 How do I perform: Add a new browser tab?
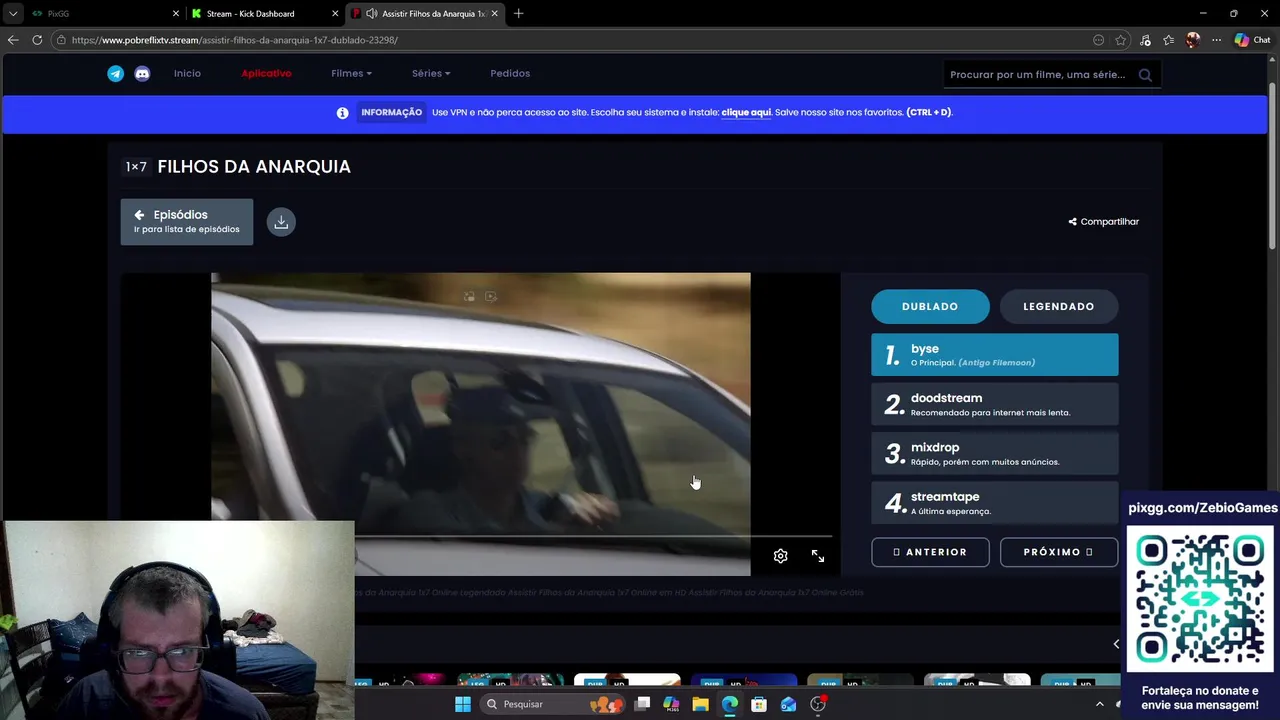coord(518,13)
